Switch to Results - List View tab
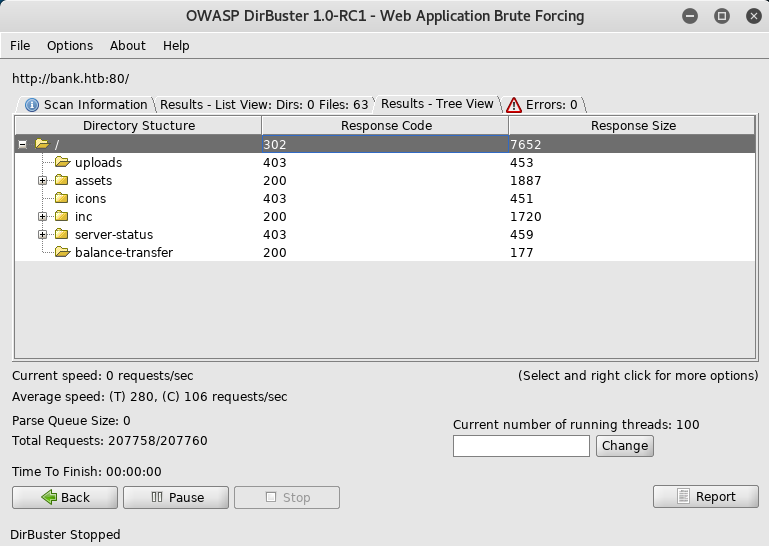Screen dimensions: 769x546 pos(264,105)
